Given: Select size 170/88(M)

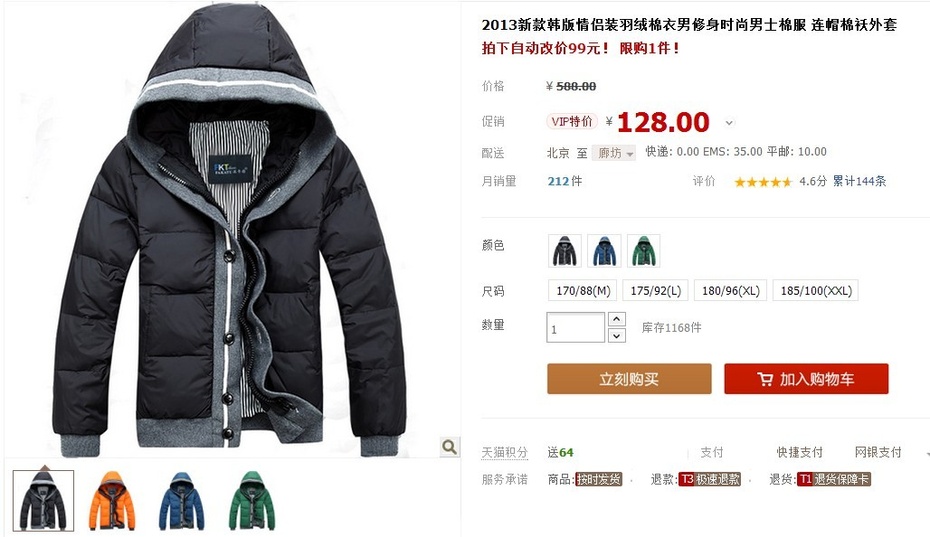Looking at the screenshot, I should point(583,291).
